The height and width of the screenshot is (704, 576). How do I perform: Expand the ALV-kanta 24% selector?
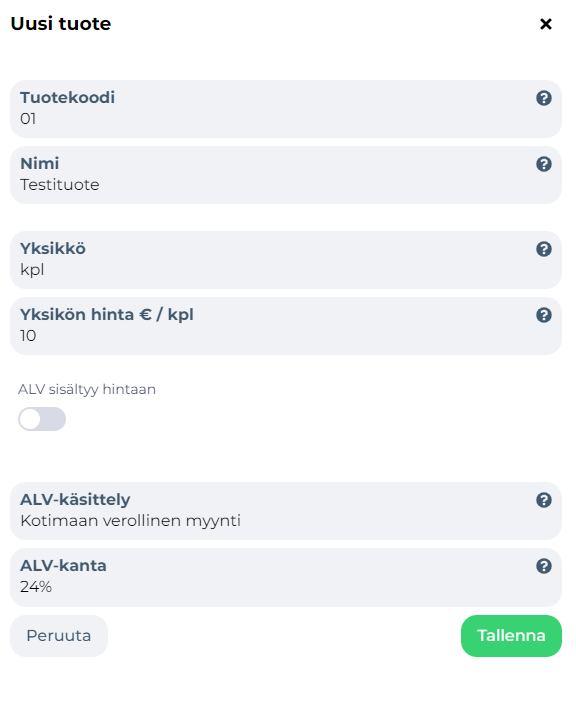(x=286, y=577)
